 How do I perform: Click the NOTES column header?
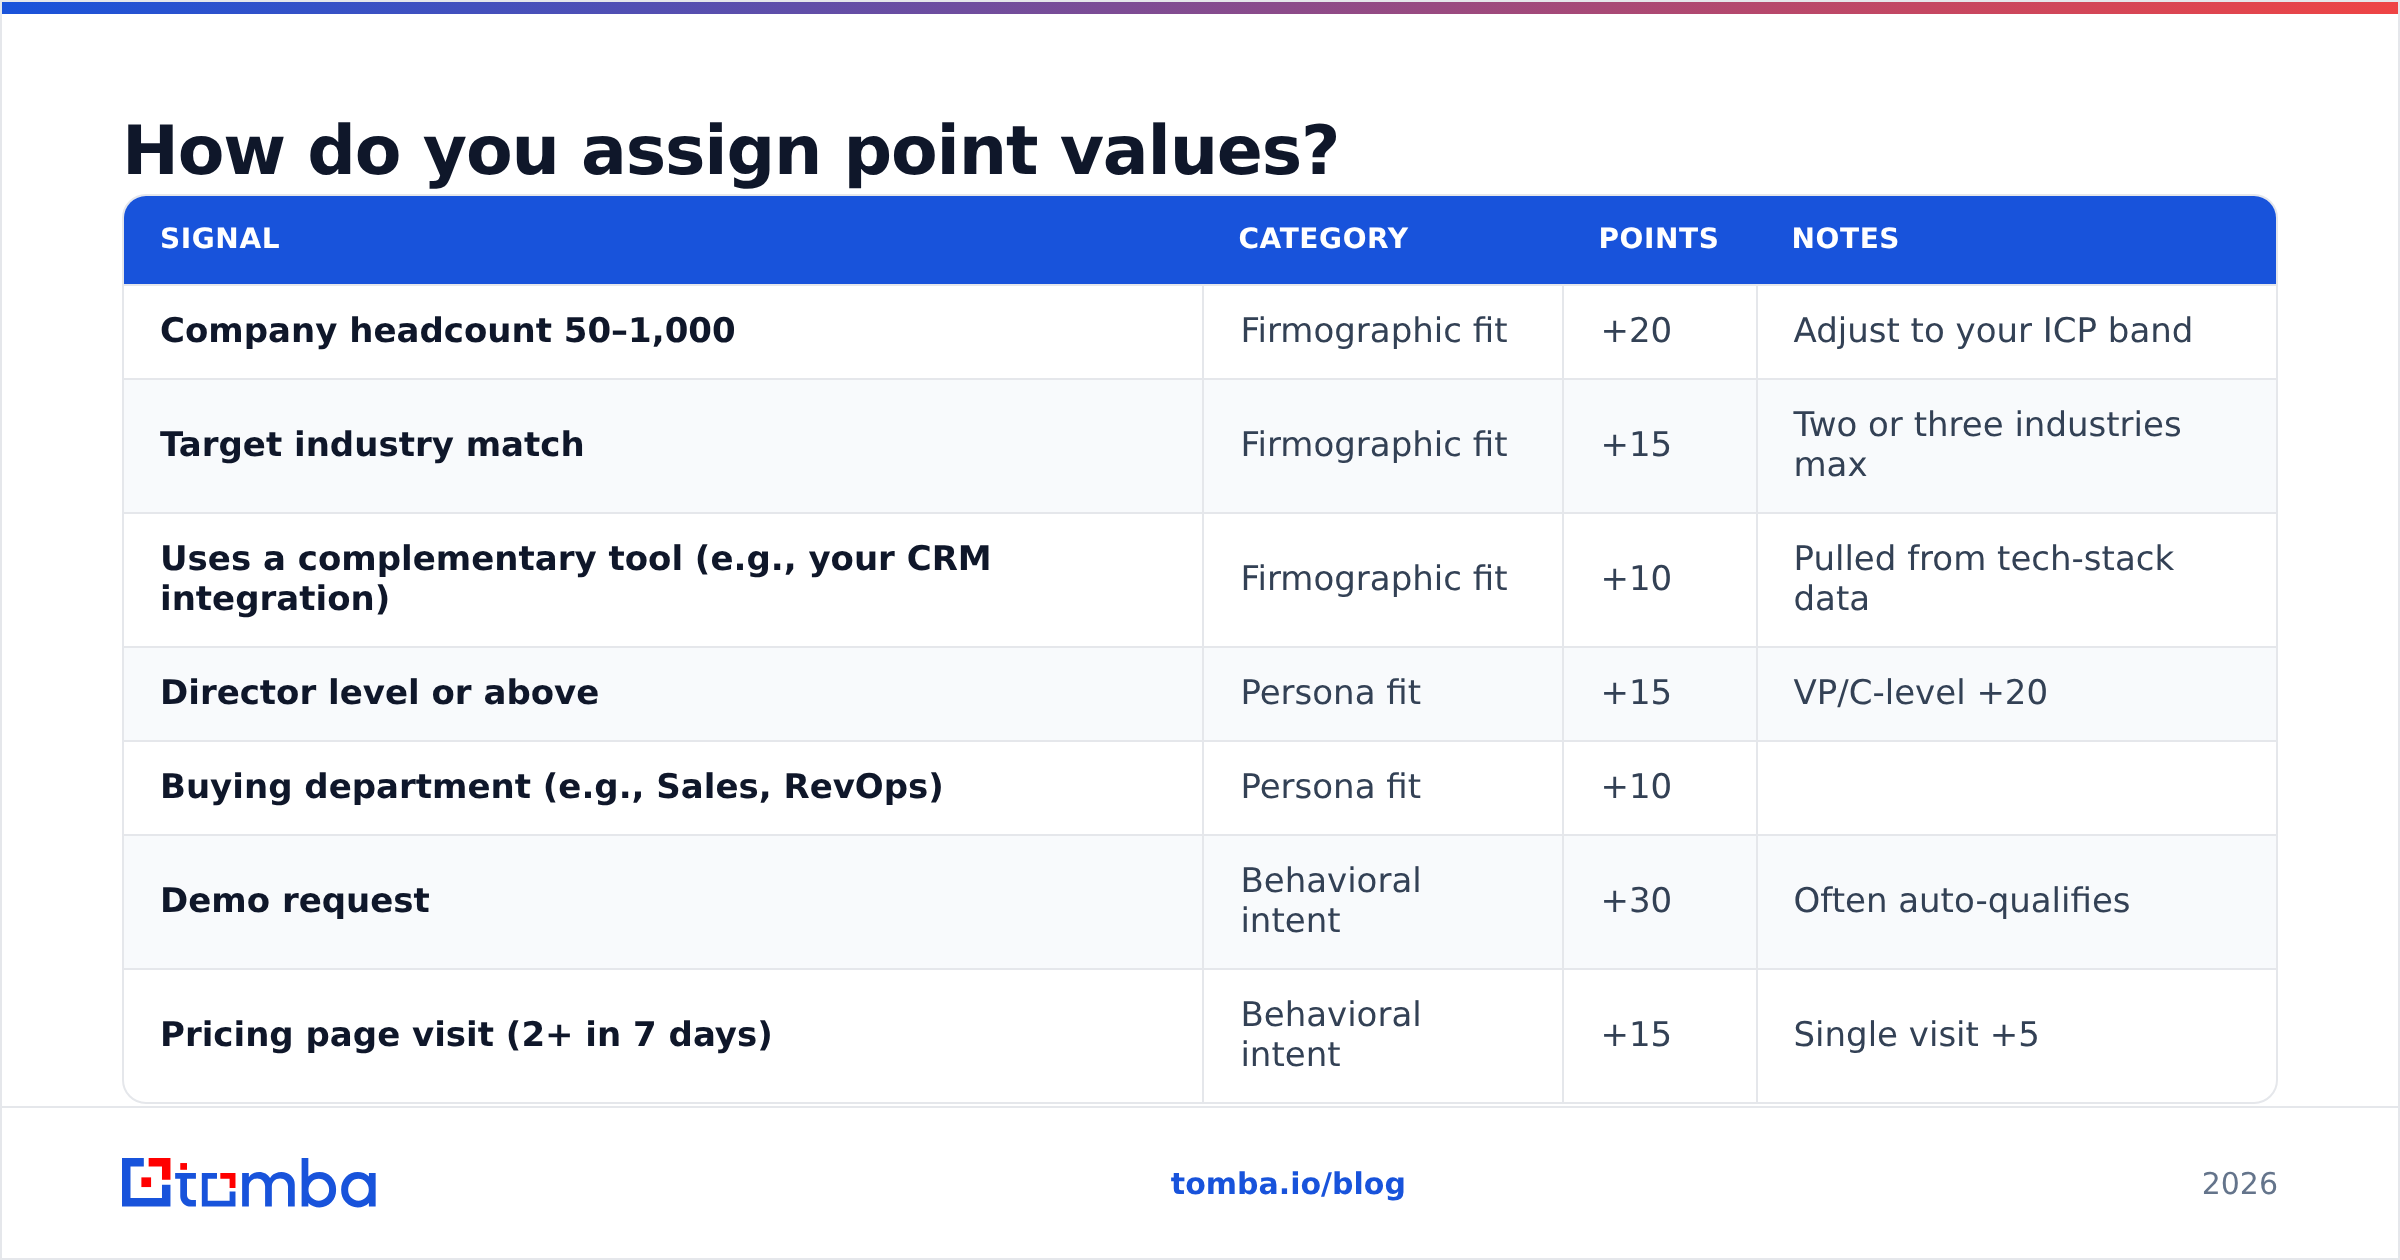[x=1845, y=238]
